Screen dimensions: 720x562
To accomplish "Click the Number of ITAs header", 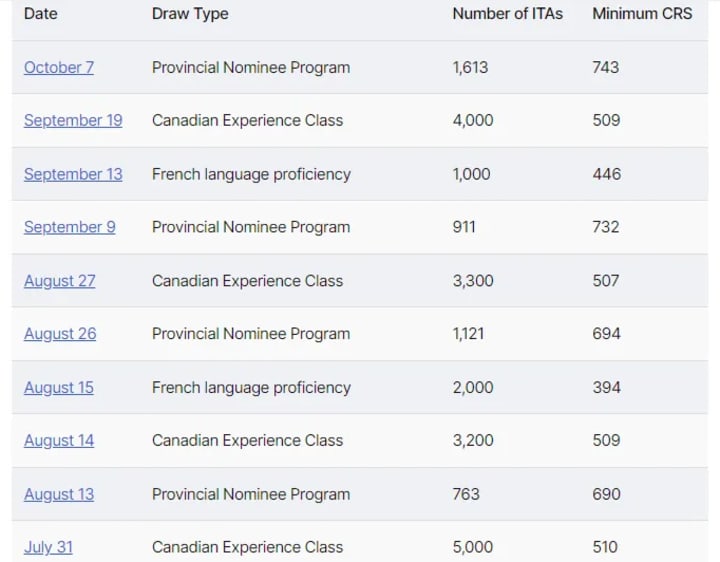I will pos(507,14).
